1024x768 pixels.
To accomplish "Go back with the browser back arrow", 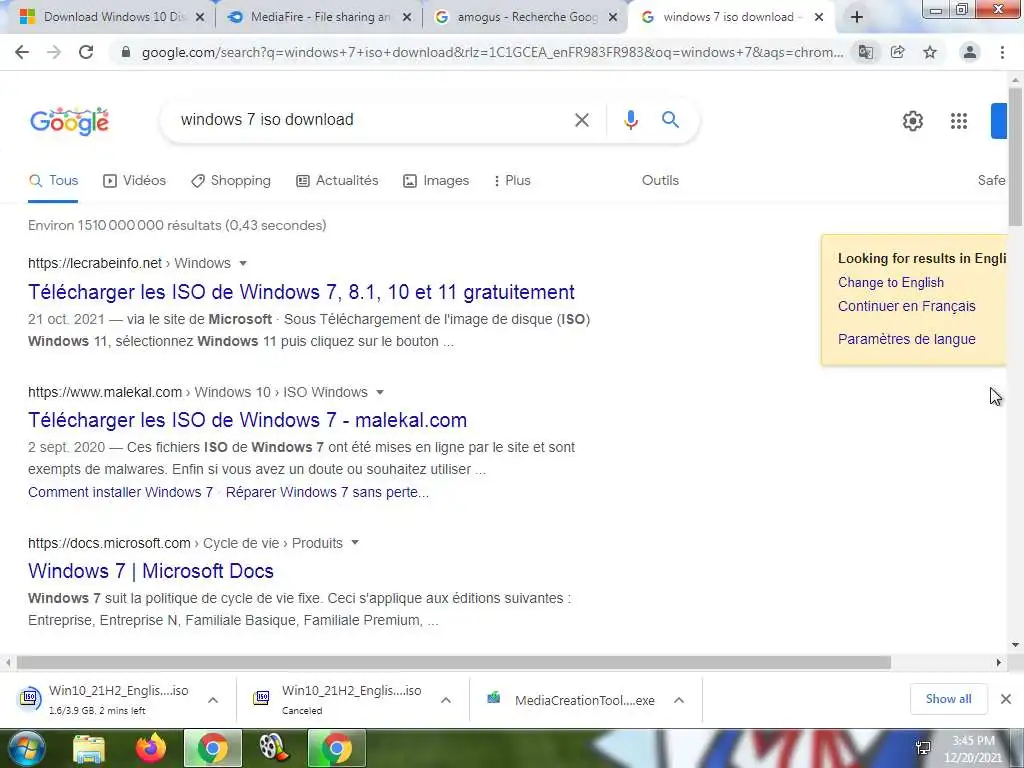I will 22,52.
